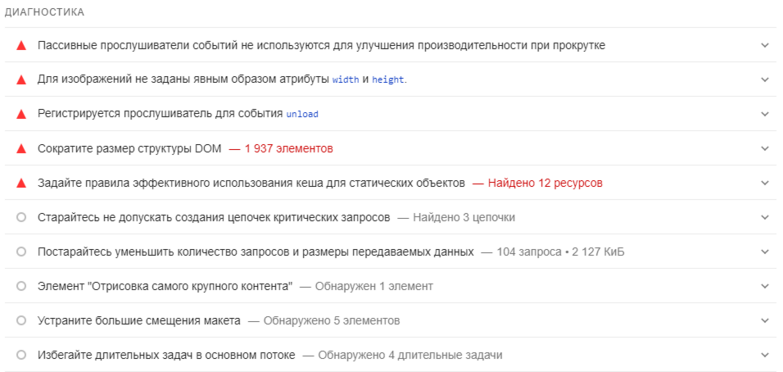
Task: Open 'Избегайте длительных задач' audit title
Action: pos(166,356)
